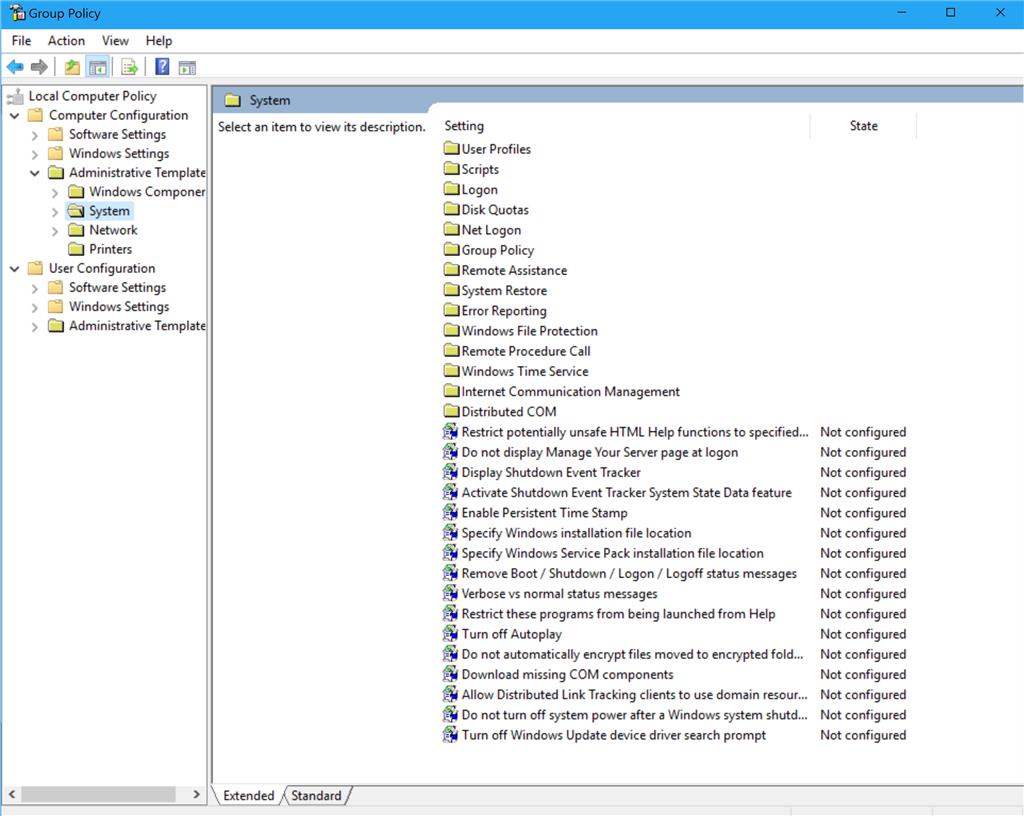The height and width of the screenshot is (816, 1024).
Task: Click the System header folder icon
Action: [x=232, y=100]
